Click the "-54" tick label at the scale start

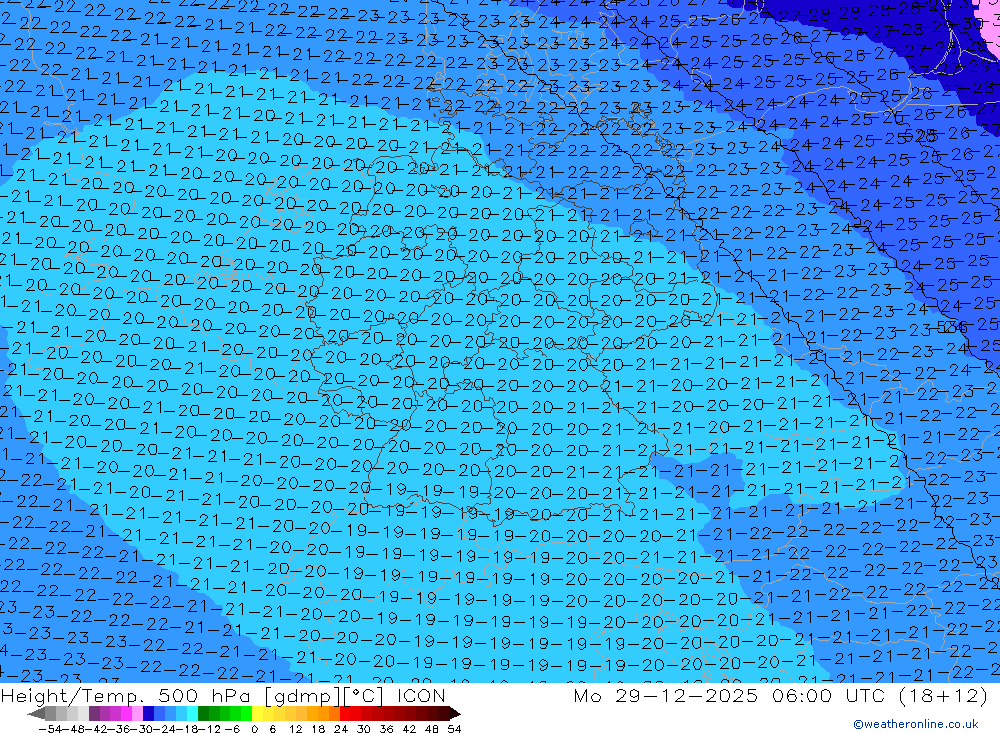click(x=51, y=729)
